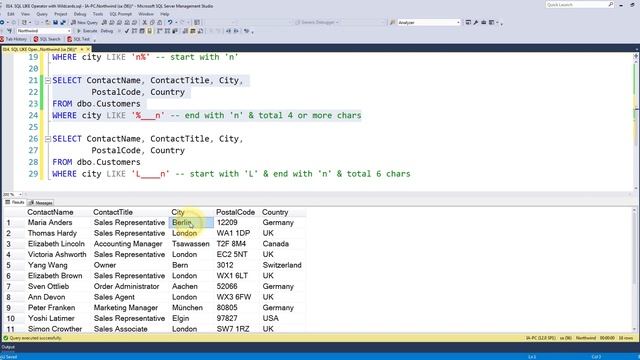Toggle IntelliSense Enabled button
This screenshot has height=360, width=640.
tap(149, 31)
